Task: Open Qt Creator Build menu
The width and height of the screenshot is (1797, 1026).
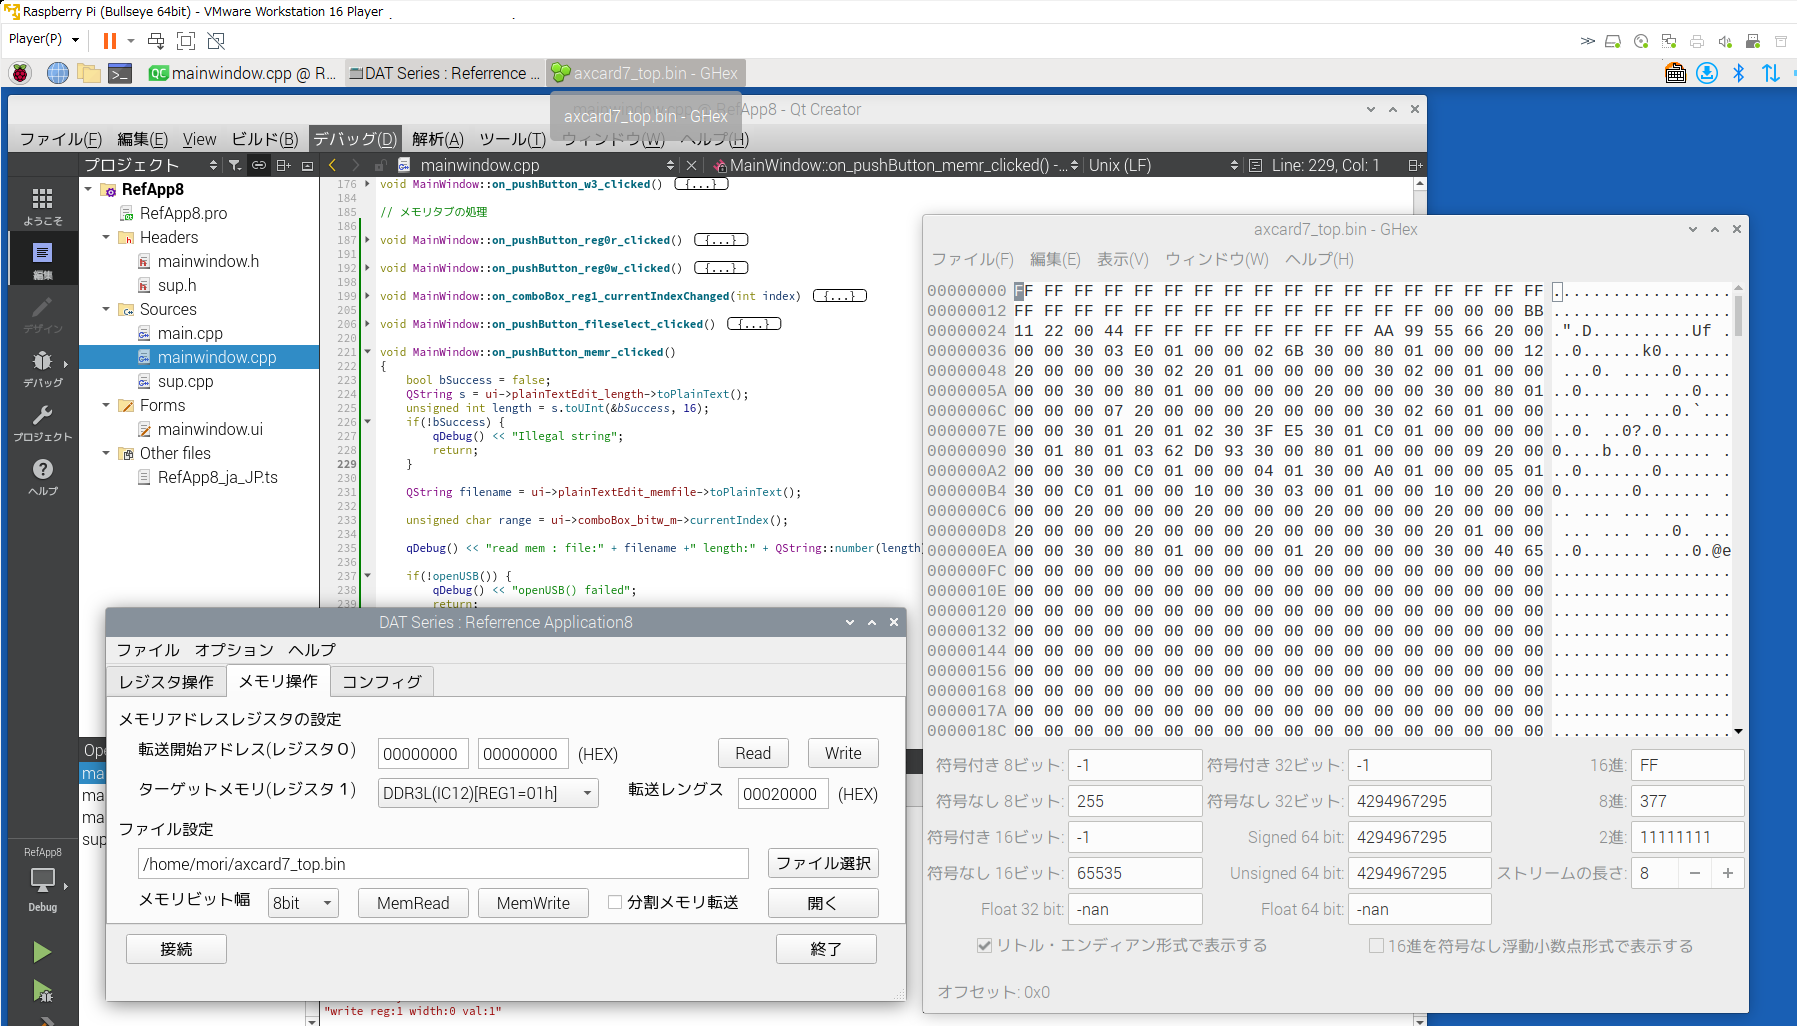Action: [265, 139]
